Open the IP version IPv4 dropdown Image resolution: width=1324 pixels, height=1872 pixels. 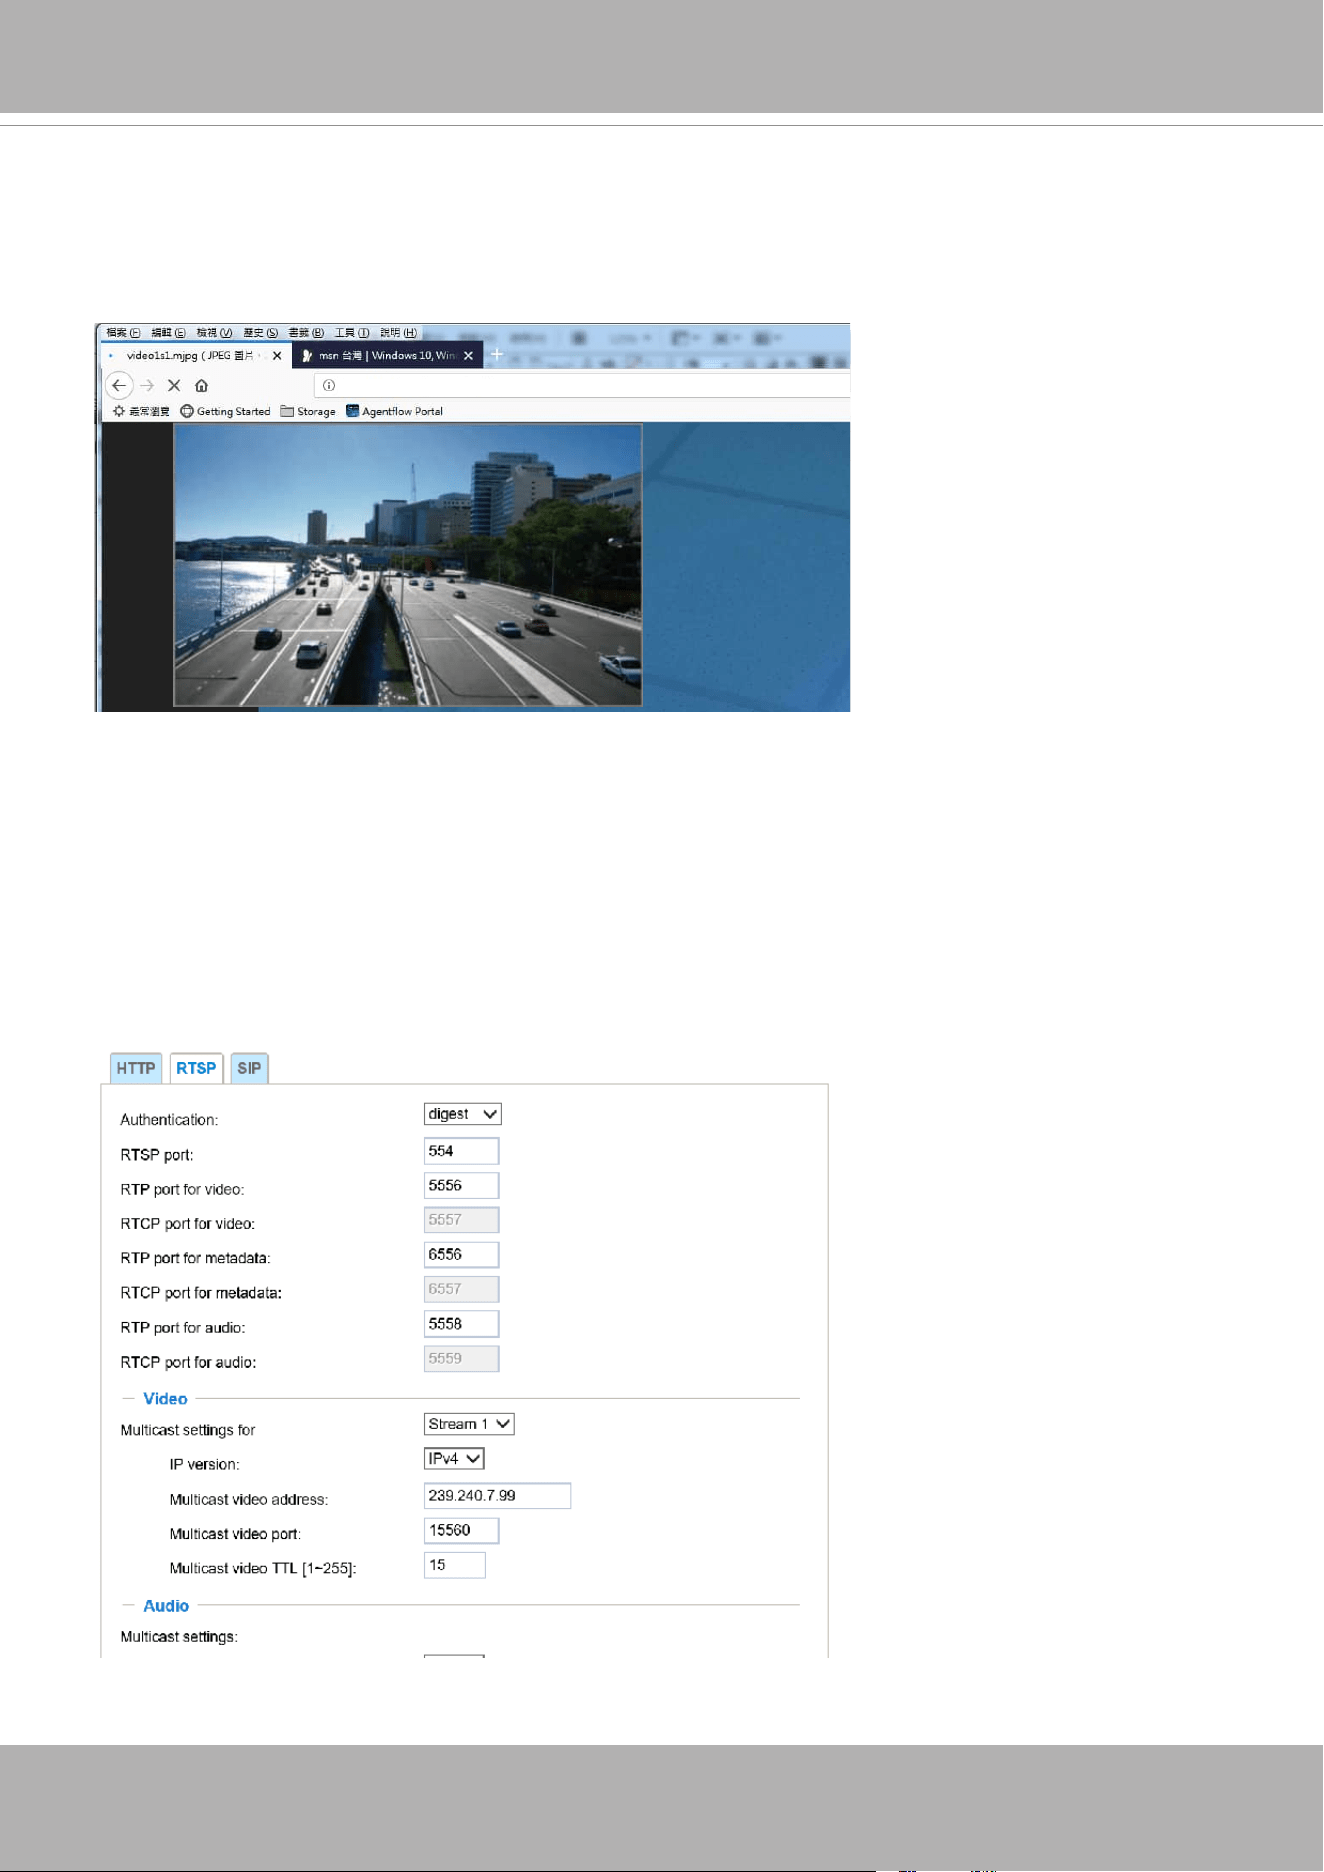(x=454, y=1459)
